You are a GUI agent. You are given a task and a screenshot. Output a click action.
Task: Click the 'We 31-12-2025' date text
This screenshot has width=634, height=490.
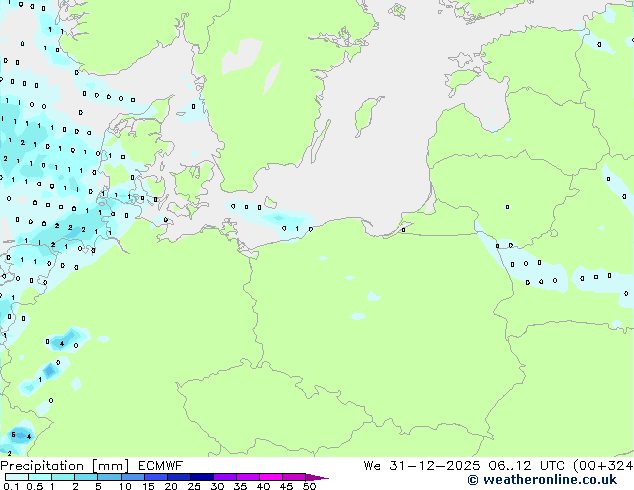422,466
